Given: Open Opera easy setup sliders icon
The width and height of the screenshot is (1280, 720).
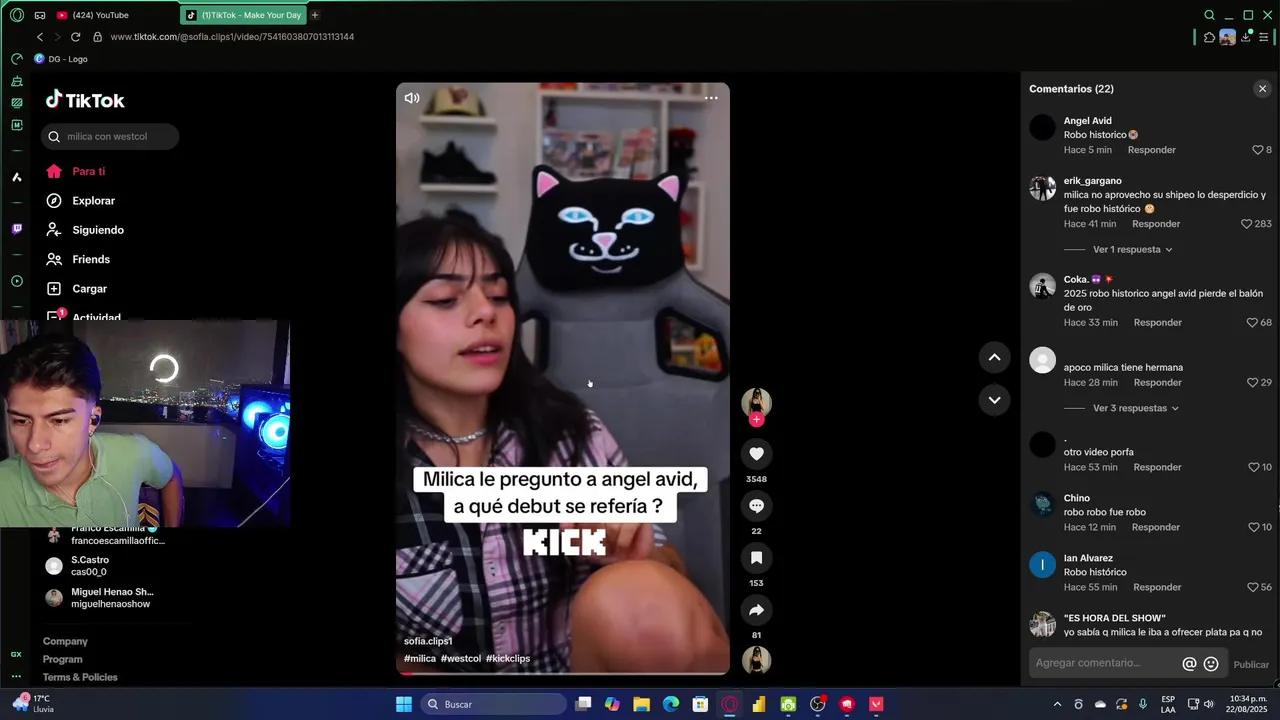Looking at the screenshot, I should pos(1264,37).
